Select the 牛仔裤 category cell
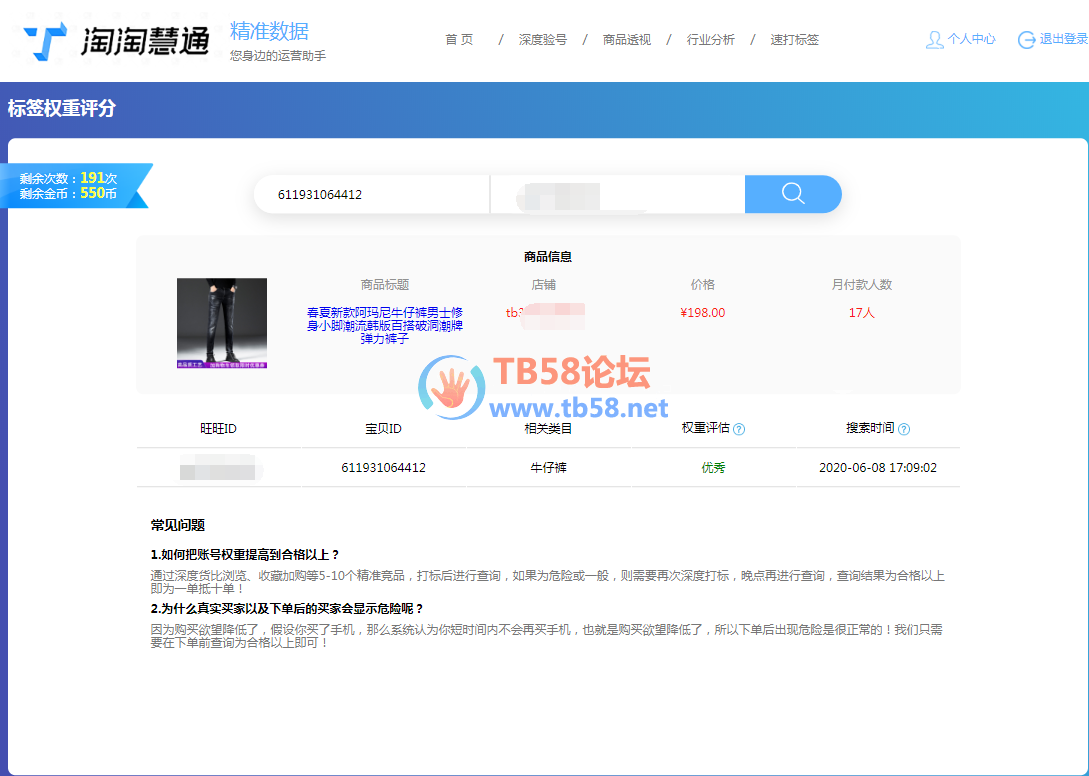This screenshot has width=1089, height=776. (548, 468)
